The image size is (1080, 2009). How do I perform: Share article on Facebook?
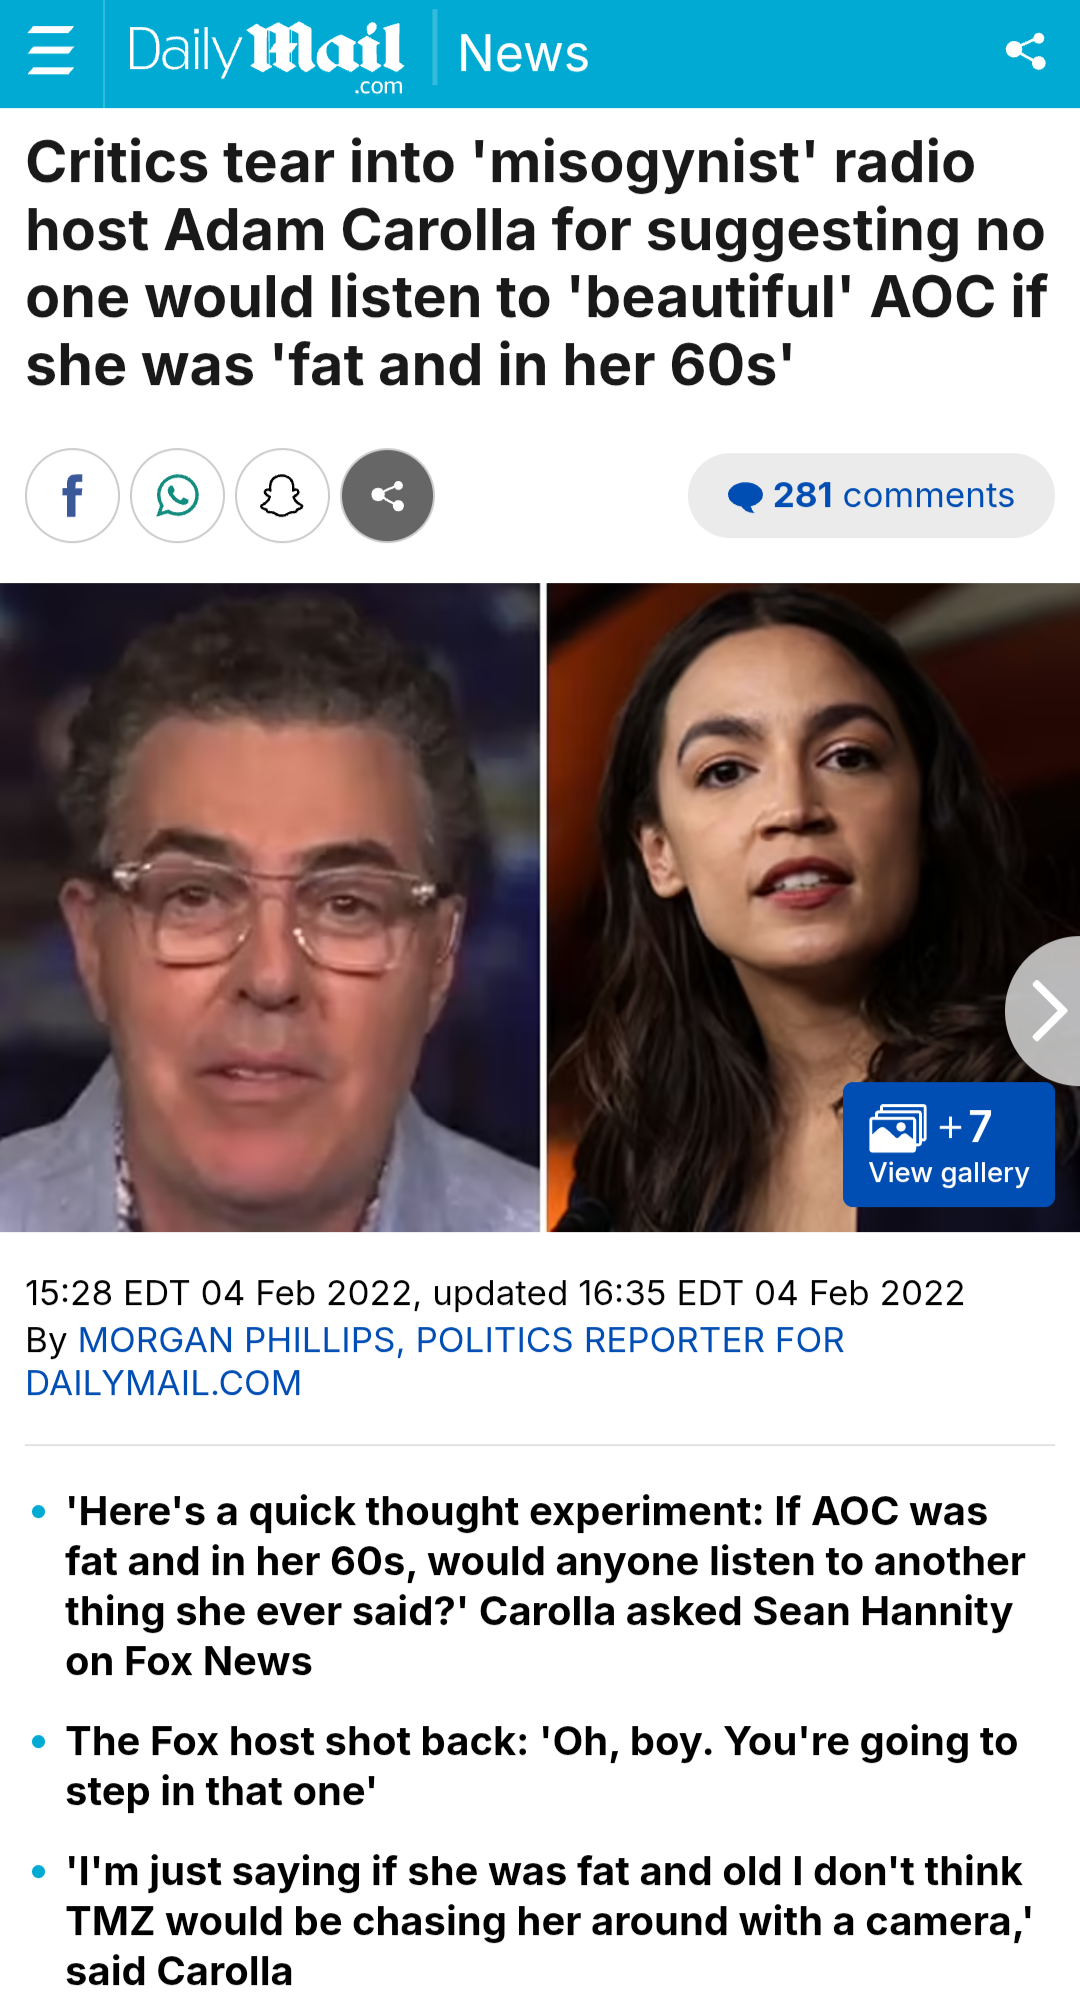coord(72,496)
